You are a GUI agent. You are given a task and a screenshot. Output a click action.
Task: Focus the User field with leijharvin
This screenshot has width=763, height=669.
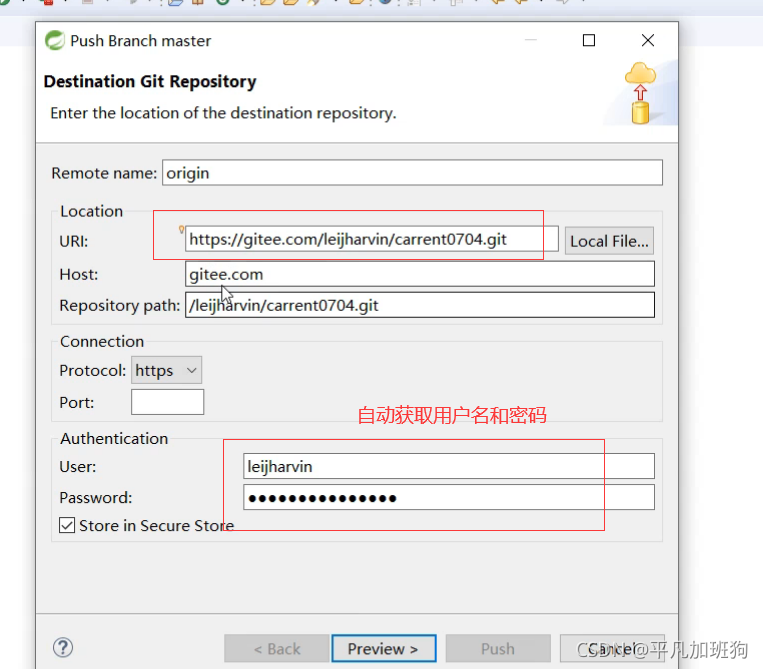(449, 466)
